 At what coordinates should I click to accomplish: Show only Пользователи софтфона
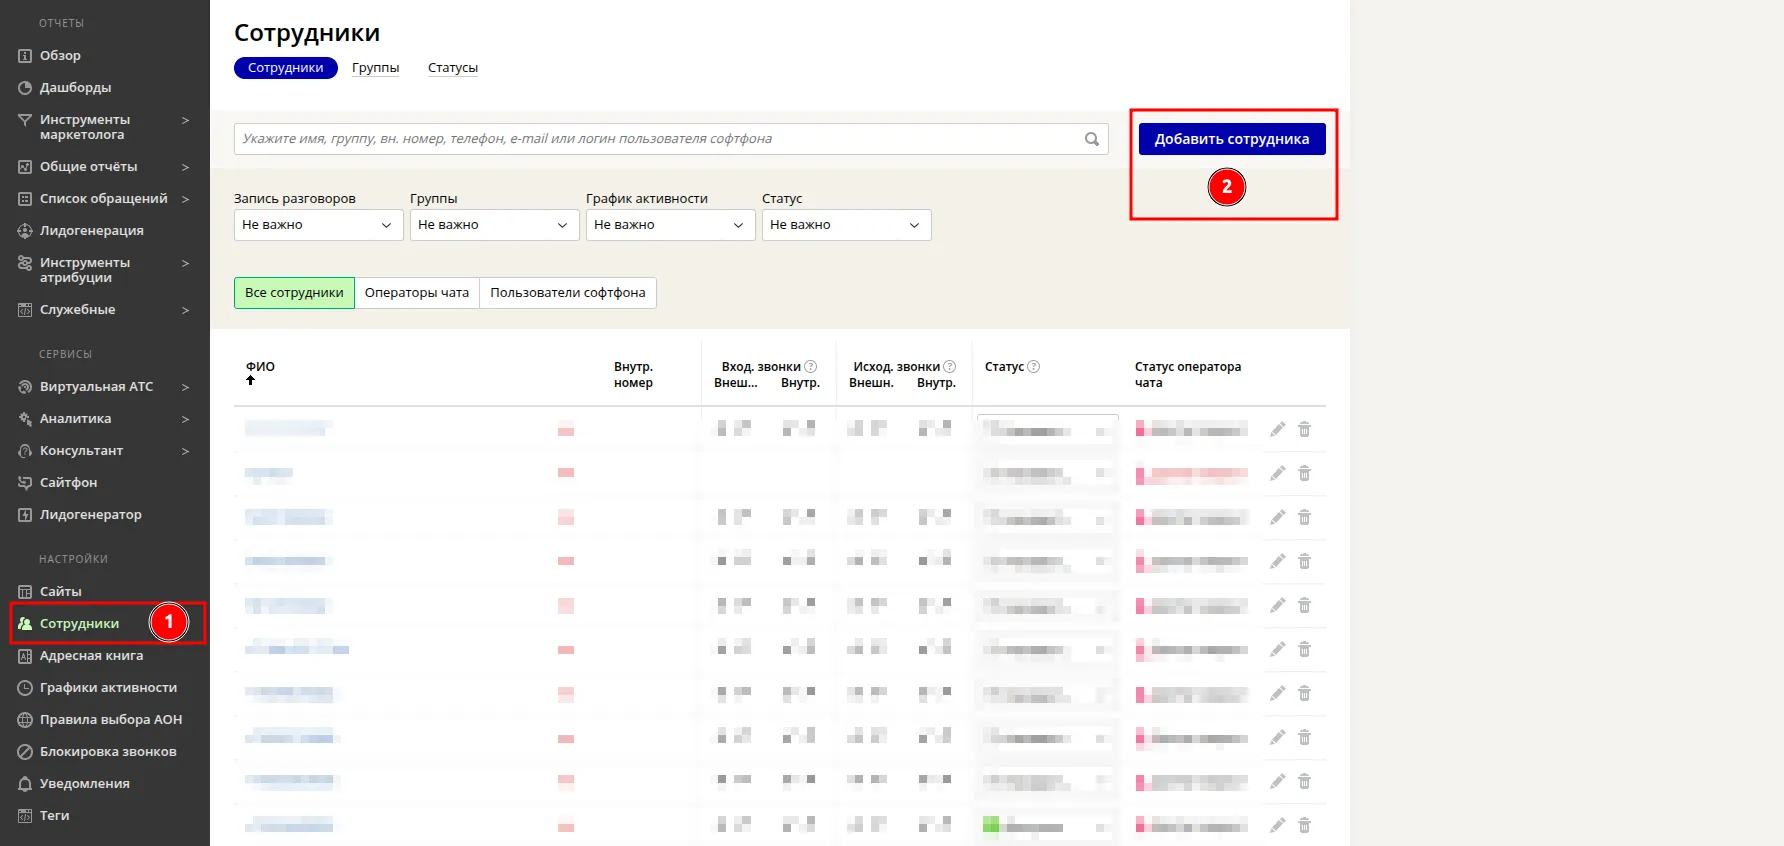(567, 293)
